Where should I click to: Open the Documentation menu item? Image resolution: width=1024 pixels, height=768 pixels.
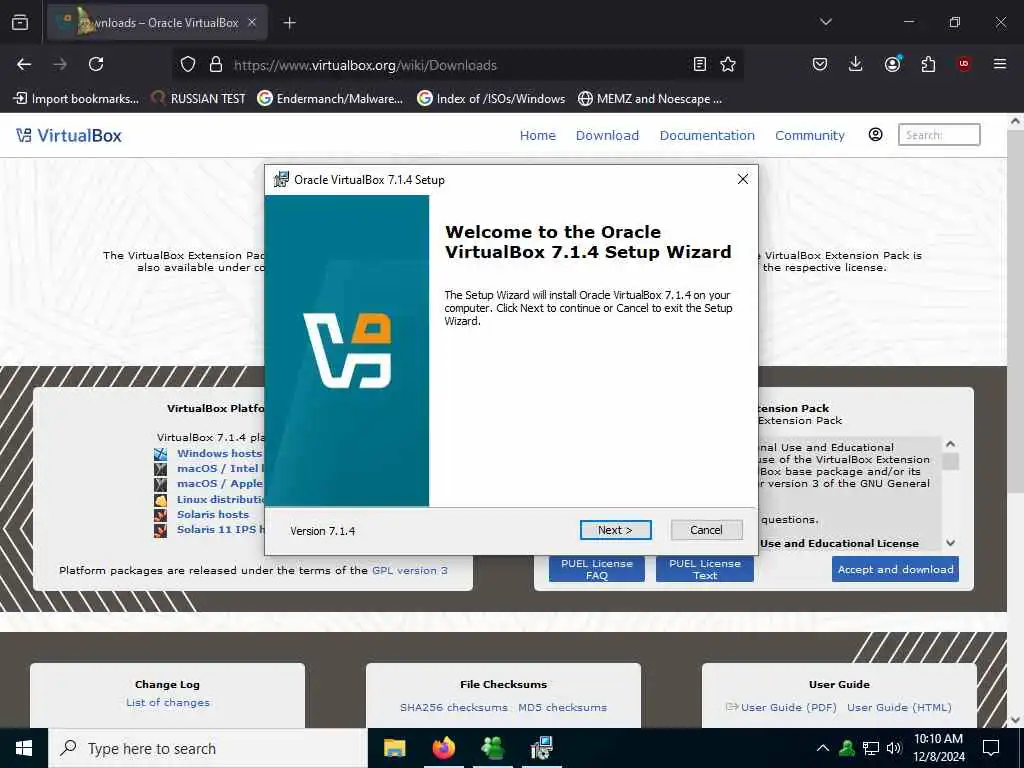point(707,135)
